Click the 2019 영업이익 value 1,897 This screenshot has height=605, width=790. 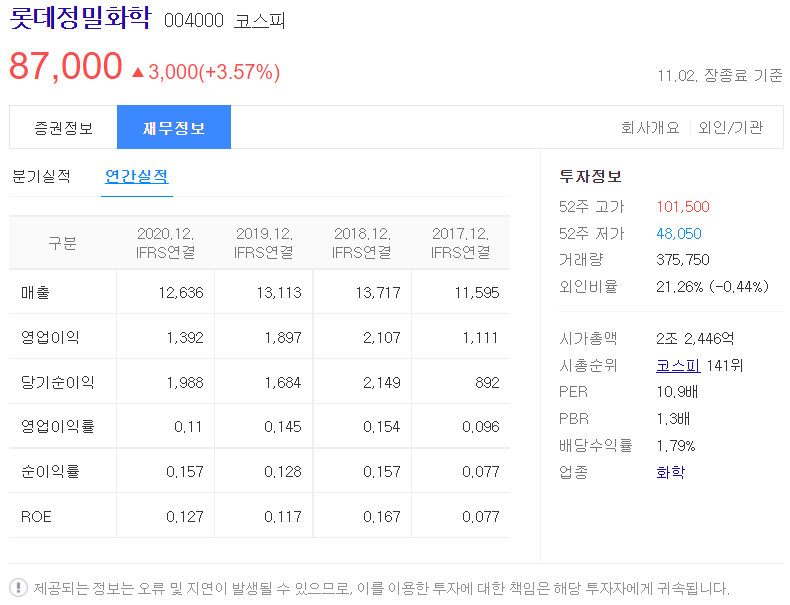coord(283,338)
